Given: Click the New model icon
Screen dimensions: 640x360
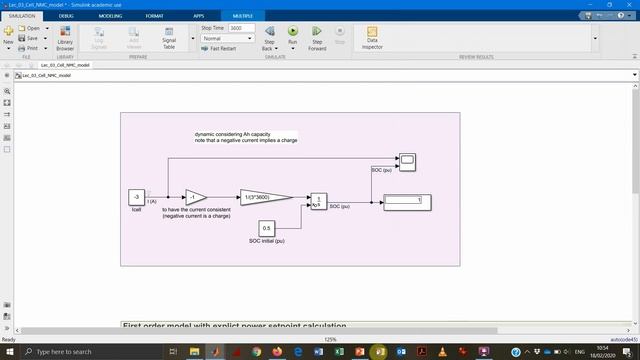Looking at the screenshot, I should click(8, 32).
